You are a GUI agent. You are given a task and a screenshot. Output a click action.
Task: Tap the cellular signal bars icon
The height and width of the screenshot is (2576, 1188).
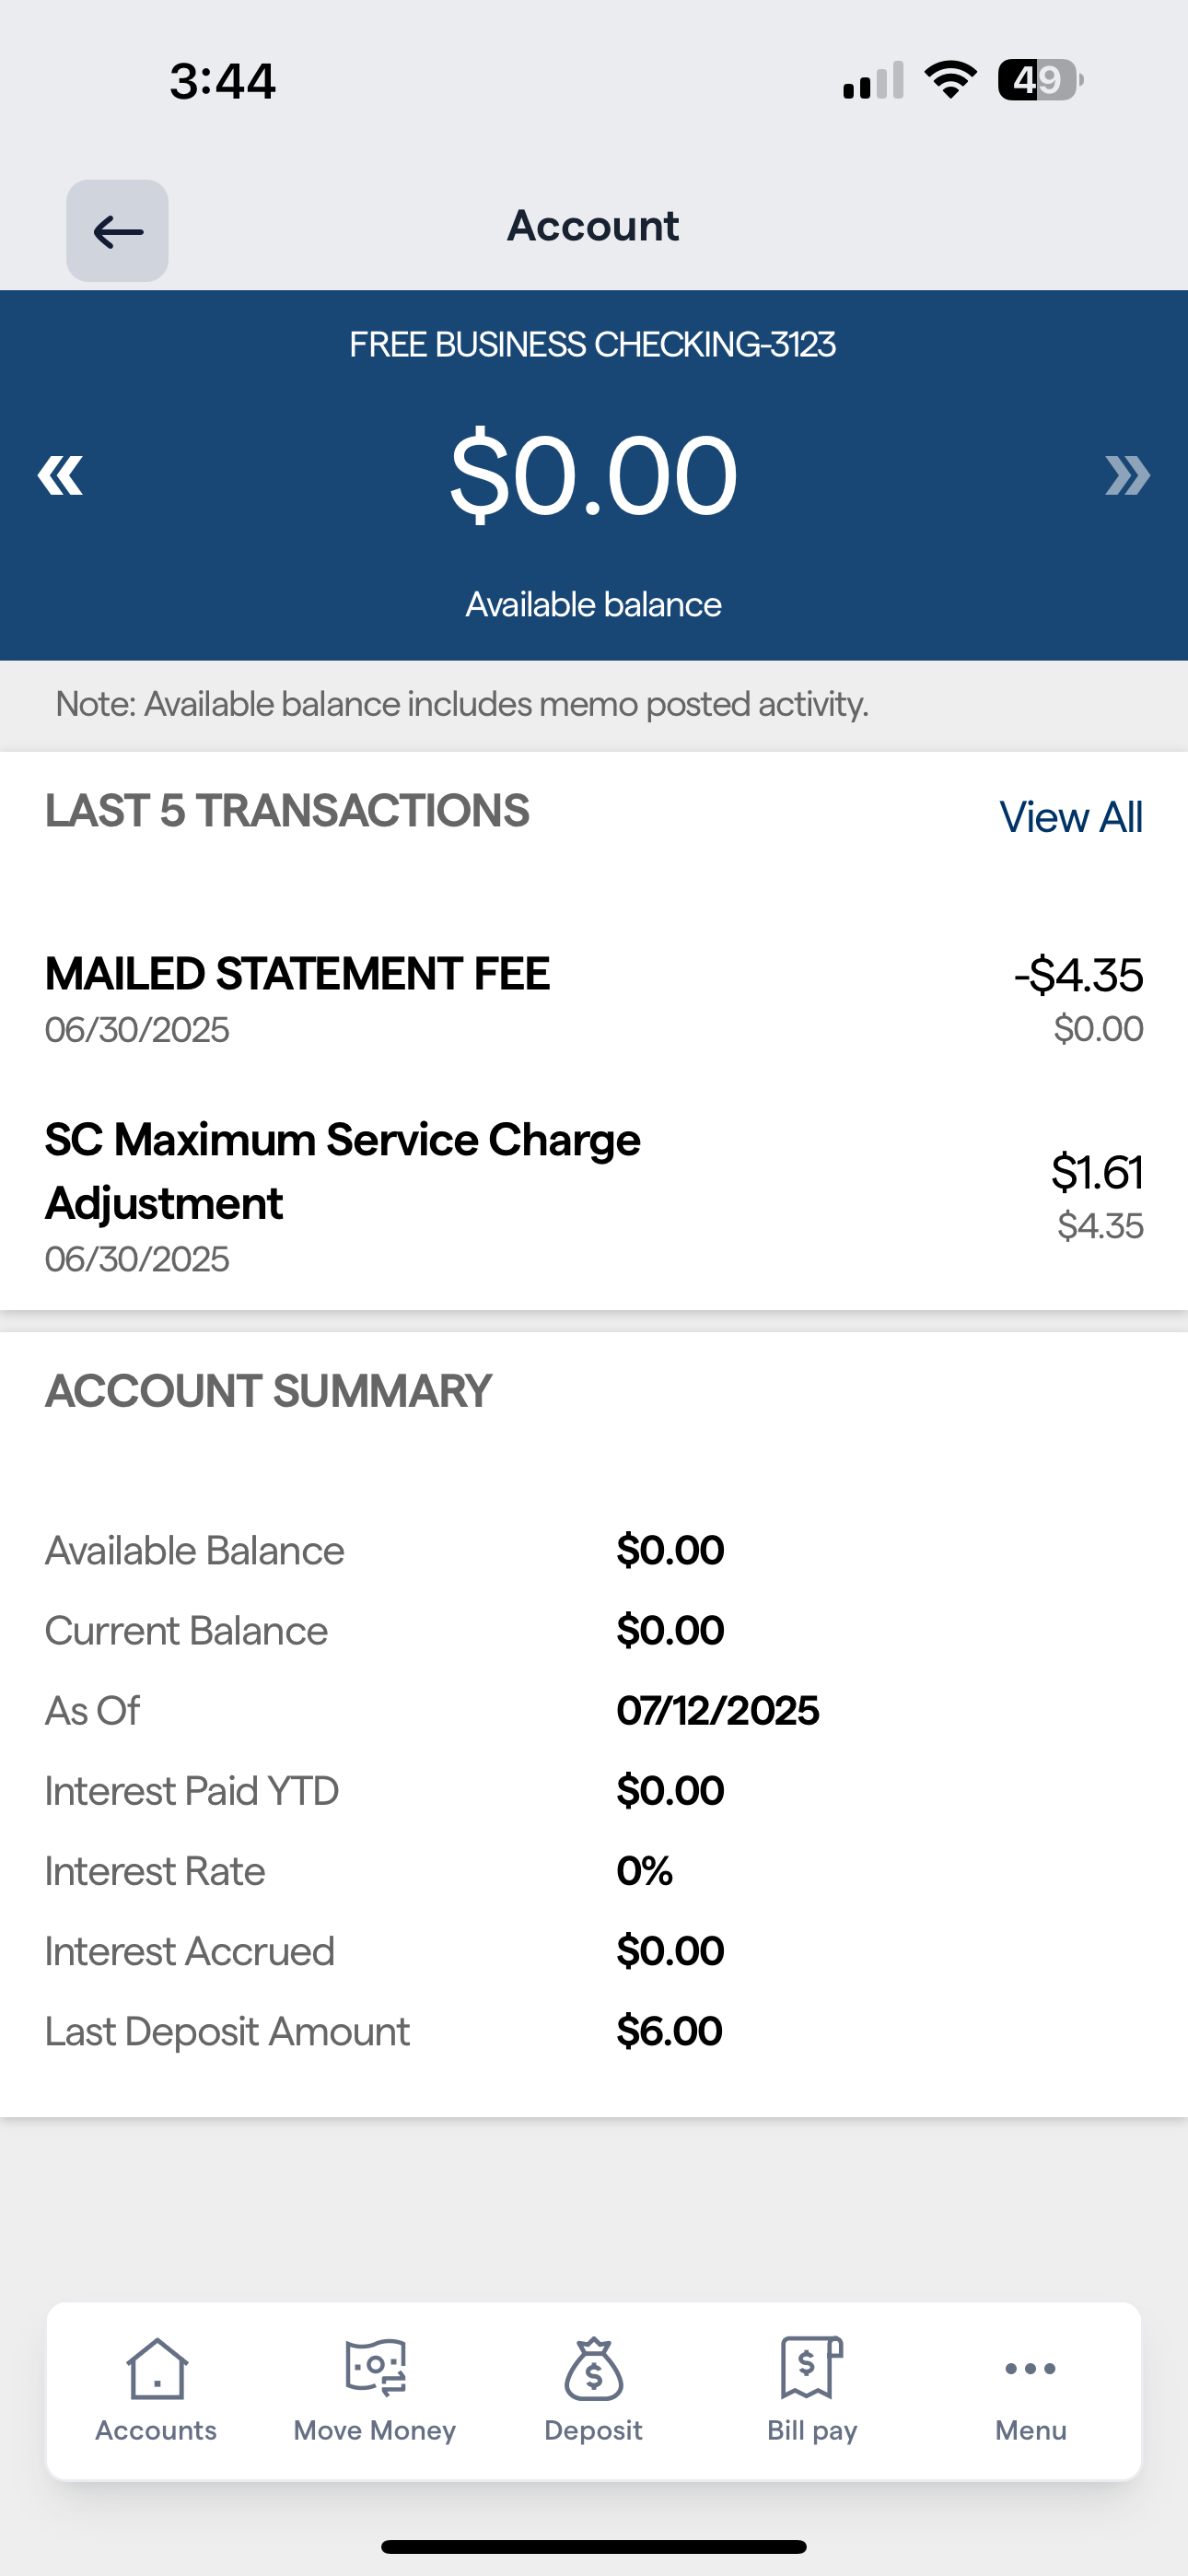tap(873, 80)
